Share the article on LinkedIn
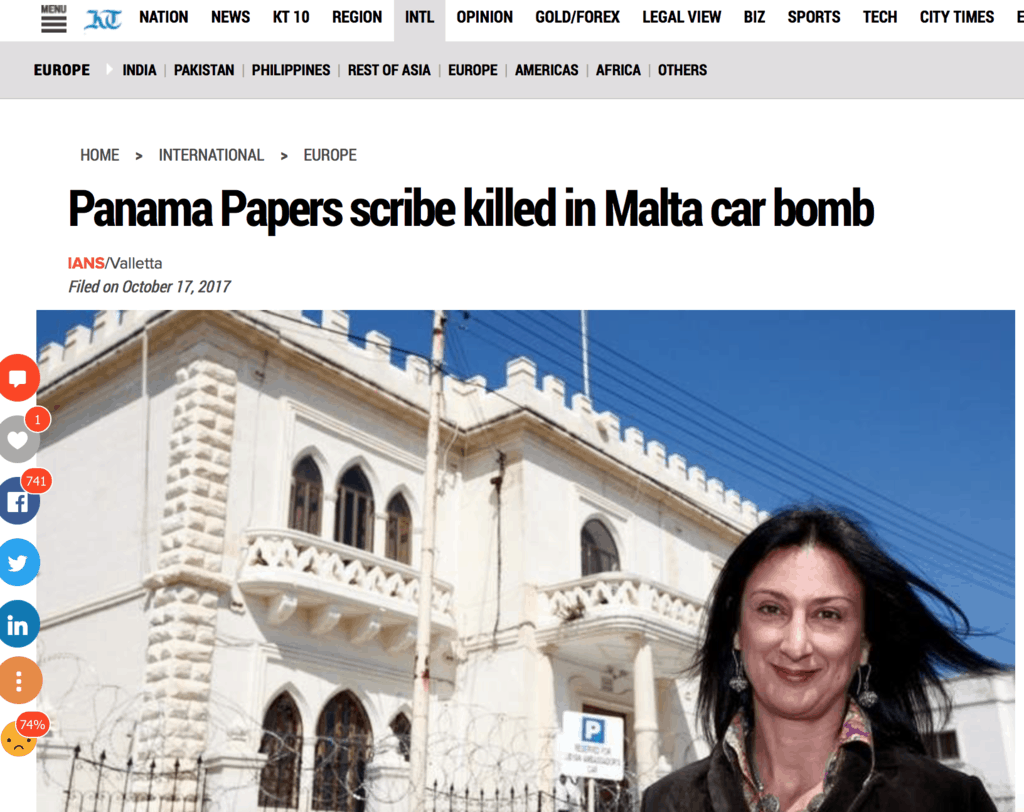Viewport: 1024px width, 812px height. click(x=18, y=624)
